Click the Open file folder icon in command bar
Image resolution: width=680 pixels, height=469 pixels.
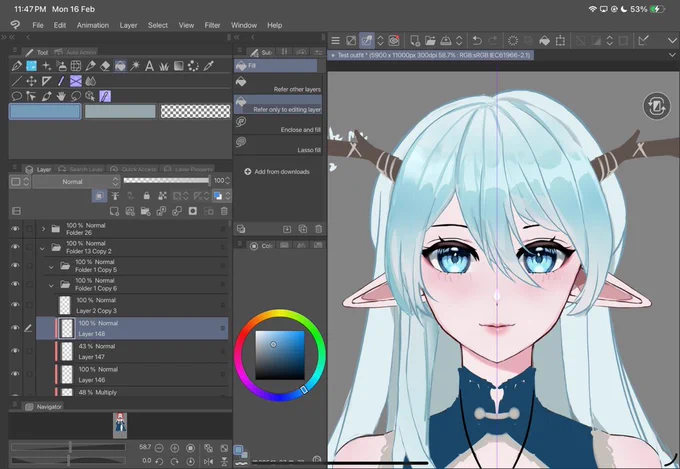click(430, 41)
